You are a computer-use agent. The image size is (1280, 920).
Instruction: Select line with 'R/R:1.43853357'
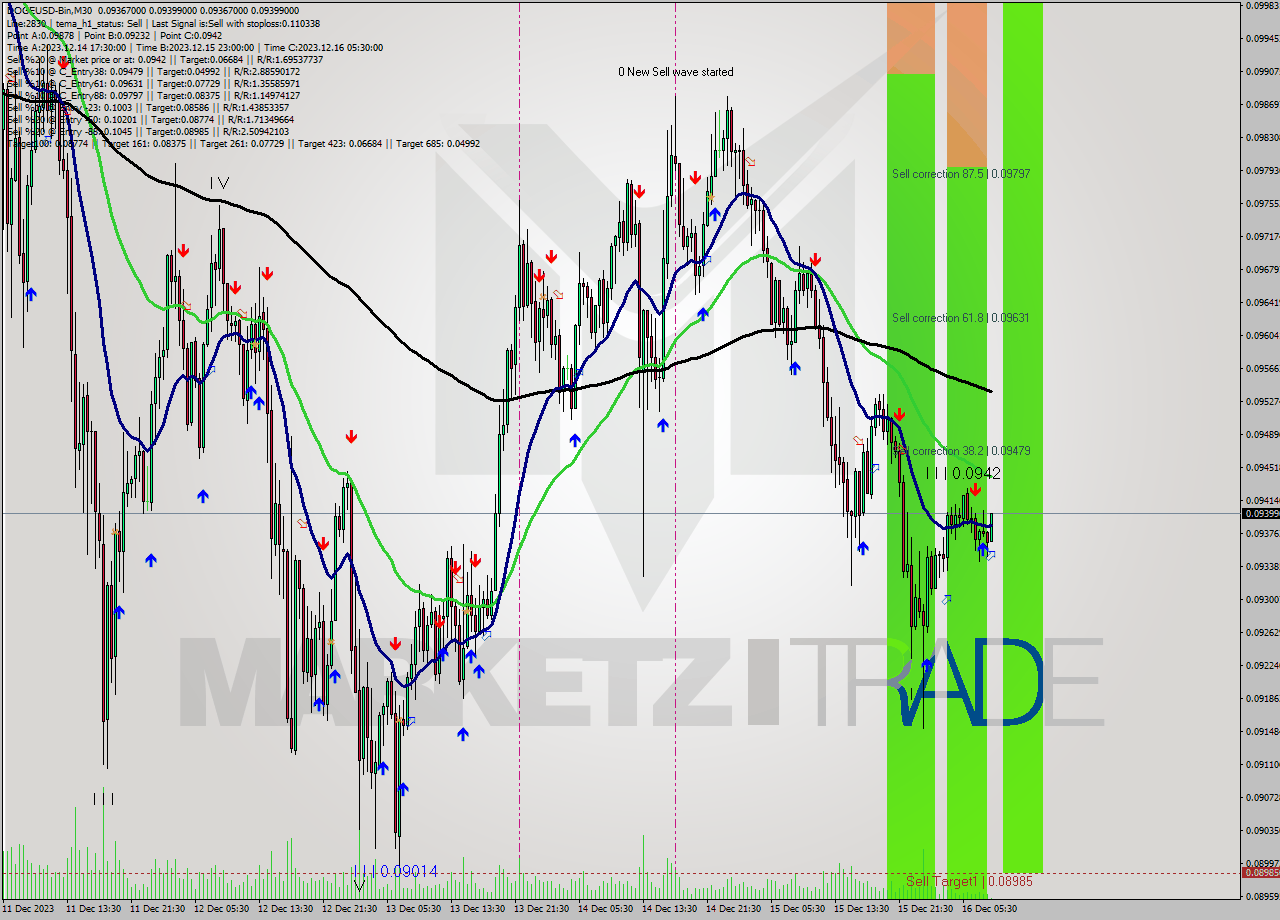tap(147, 107)
